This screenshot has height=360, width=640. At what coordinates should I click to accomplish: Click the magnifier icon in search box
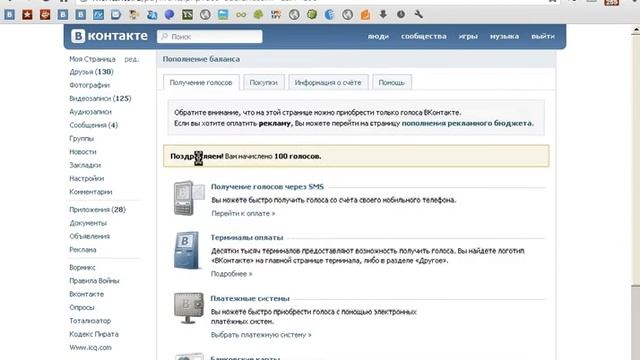point(164,37)
